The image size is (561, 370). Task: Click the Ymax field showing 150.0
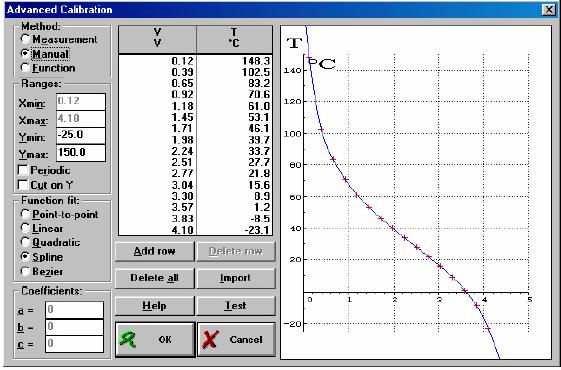click(81, 153)
